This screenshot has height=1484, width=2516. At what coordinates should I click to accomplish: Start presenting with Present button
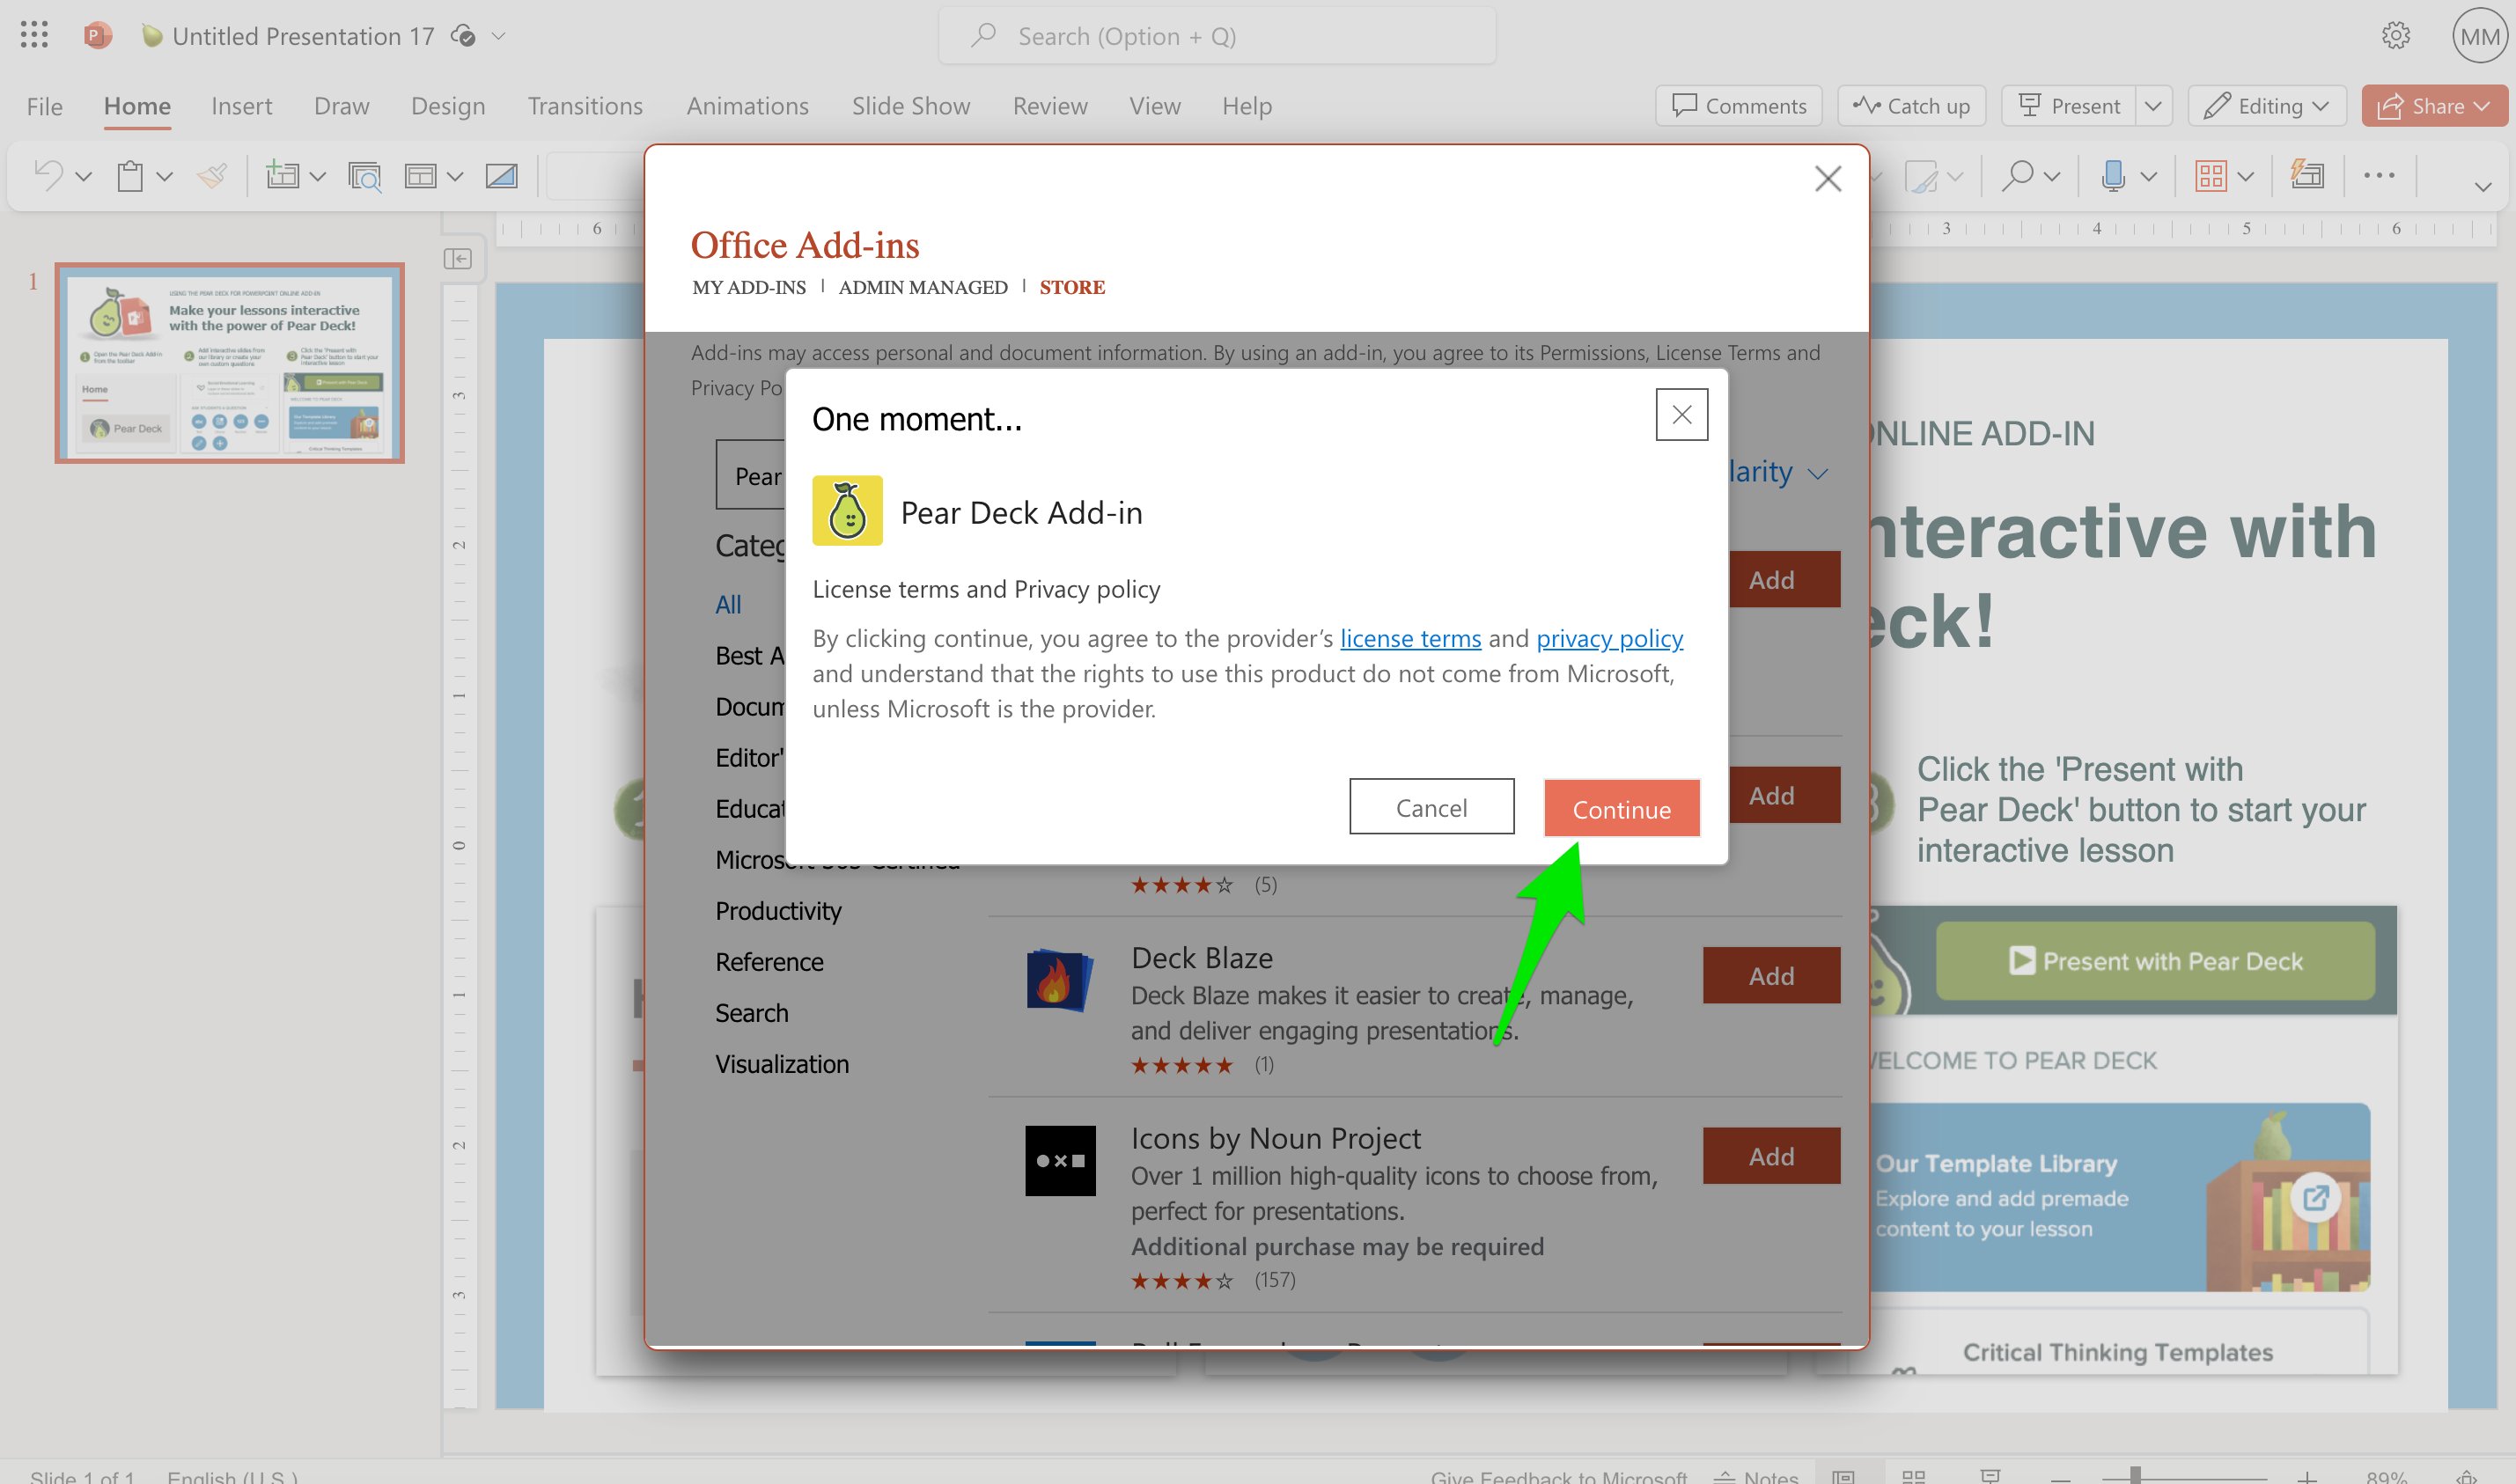click(x=2068, y=106)
